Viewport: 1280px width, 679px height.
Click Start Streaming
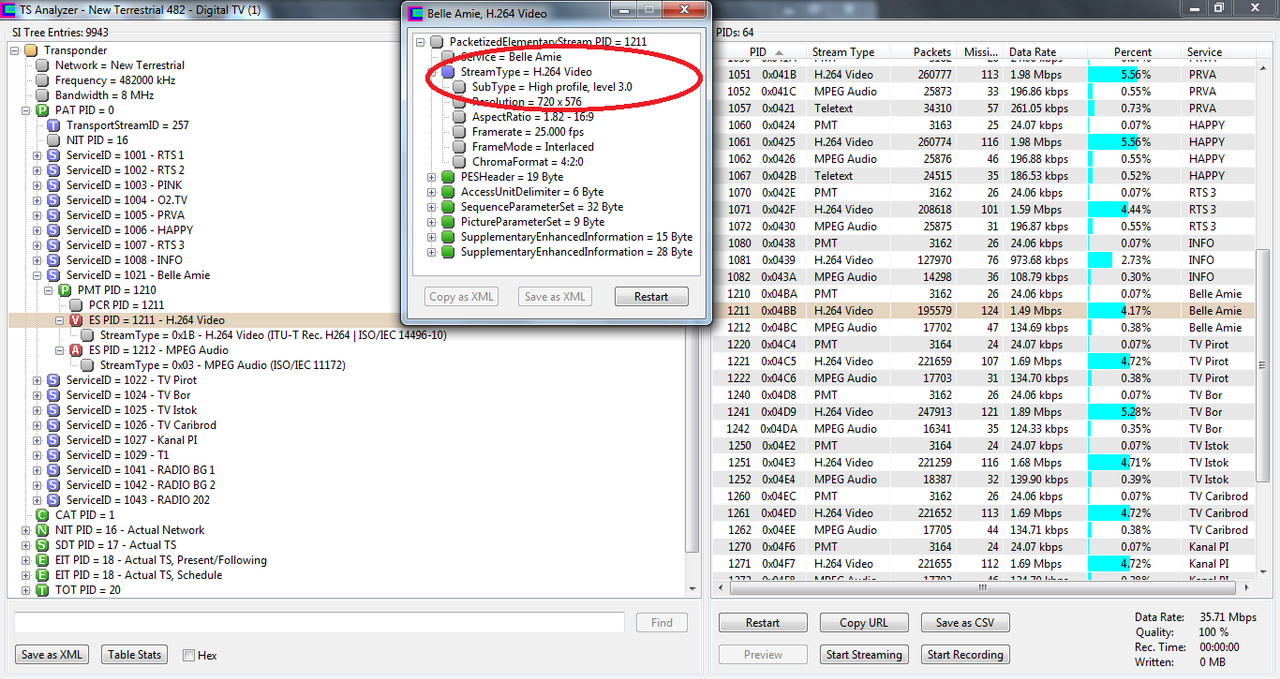pos(864,655)
